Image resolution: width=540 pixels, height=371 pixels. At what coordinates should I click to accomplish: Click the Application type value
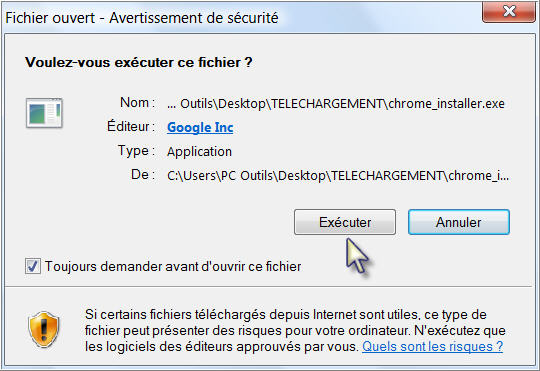199,152
